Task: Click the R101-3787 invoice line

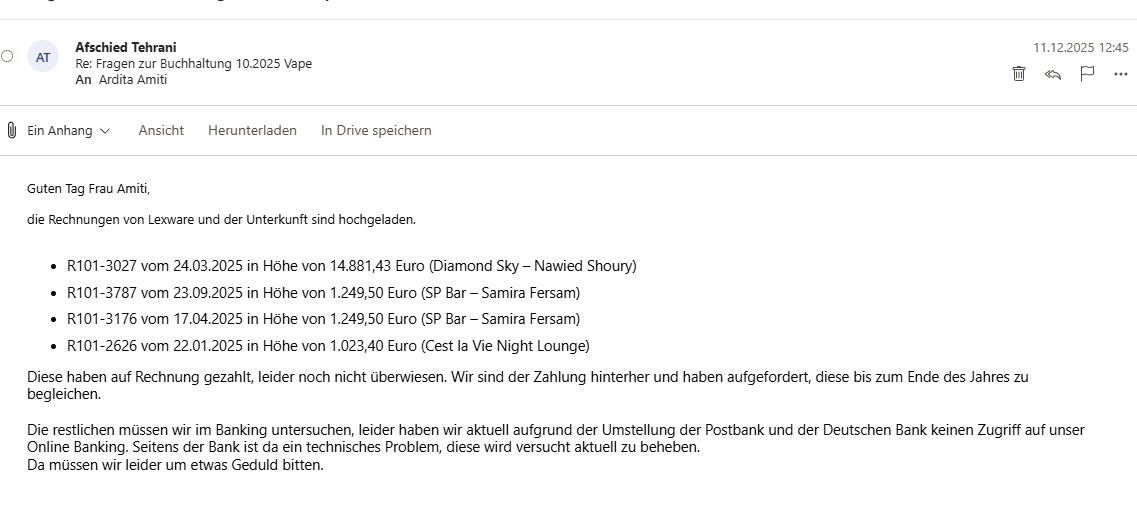Action: pyautogui.click(x=323, y=292)
